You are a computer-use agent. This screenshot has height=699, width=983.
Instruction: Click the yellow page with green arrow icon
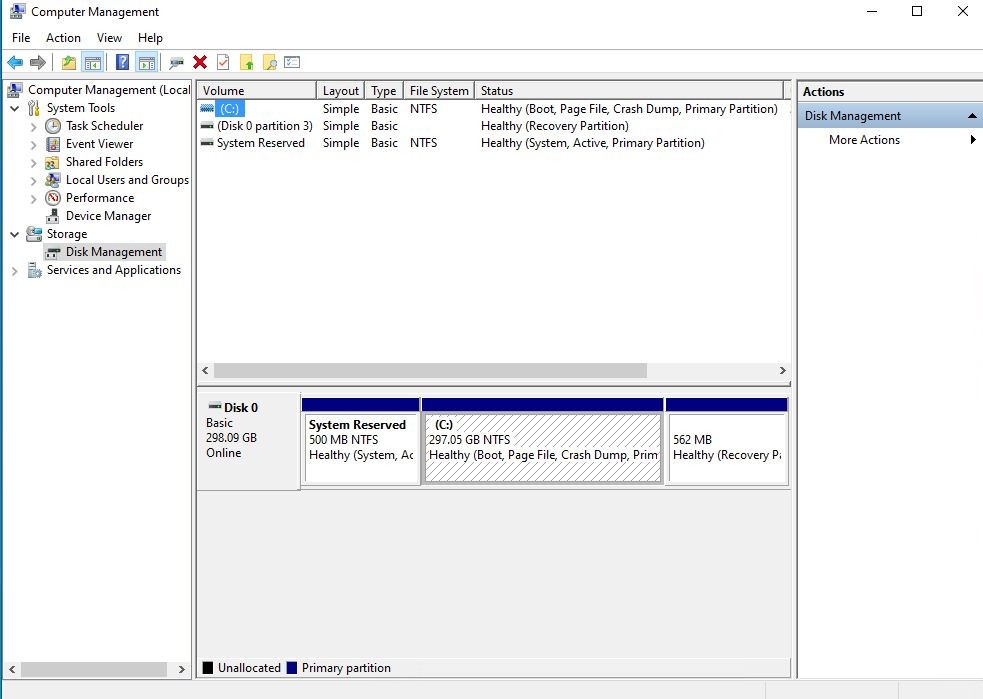(246, 62)
